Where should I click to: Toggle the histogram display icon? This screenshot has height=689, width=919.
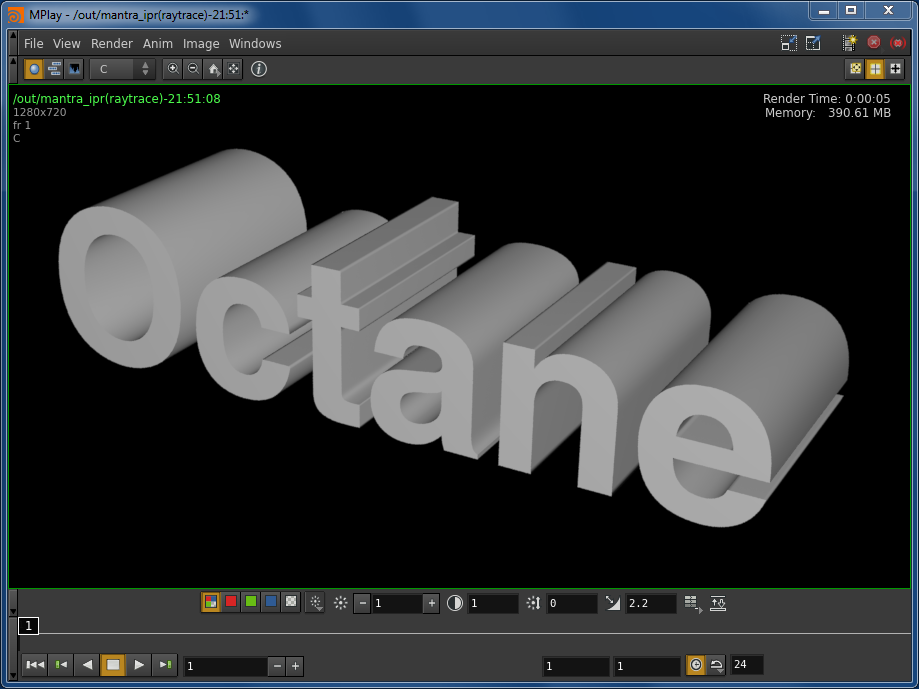[x=74, y=69]
